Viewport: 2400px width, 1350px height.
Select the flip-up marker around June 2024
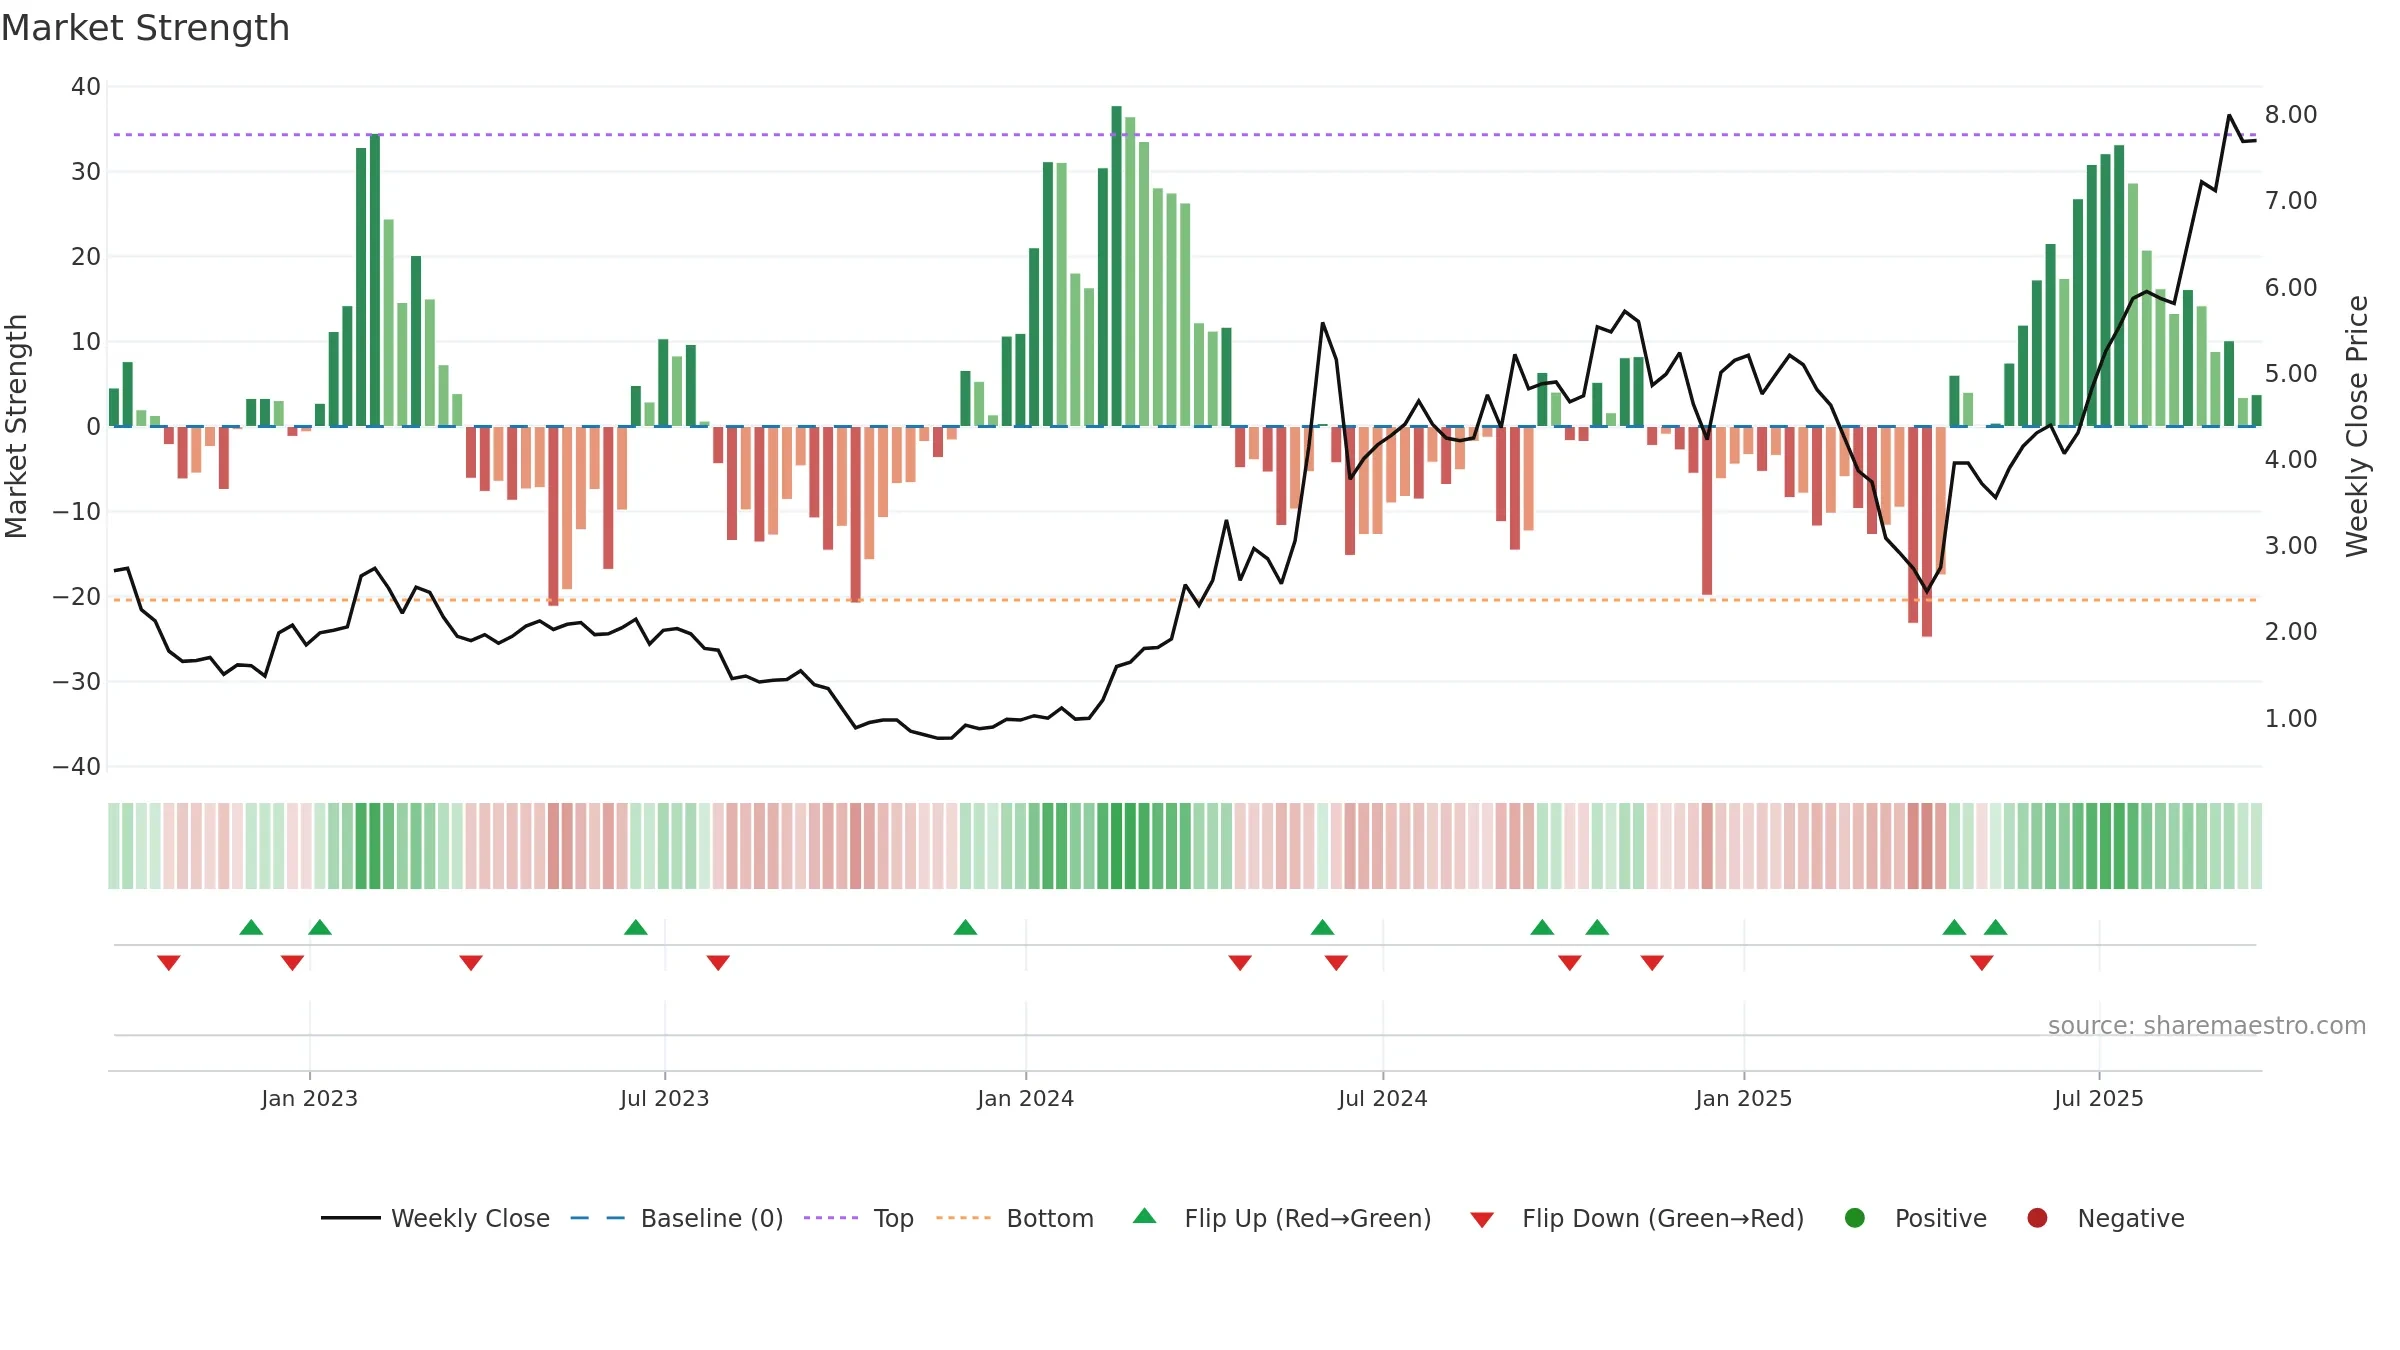(x=1323, y=927)
